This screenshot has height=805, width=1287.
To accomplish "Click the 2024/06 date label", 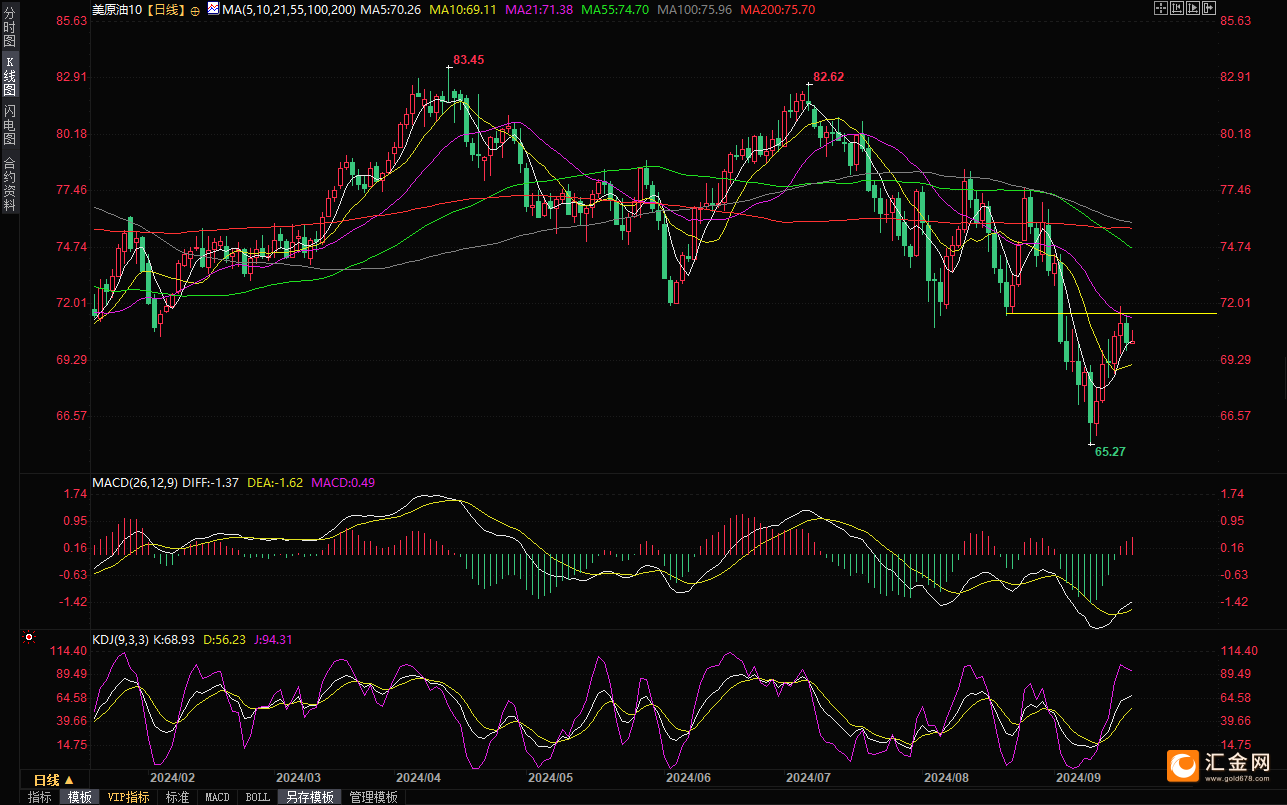I will (x=688, y=777).
